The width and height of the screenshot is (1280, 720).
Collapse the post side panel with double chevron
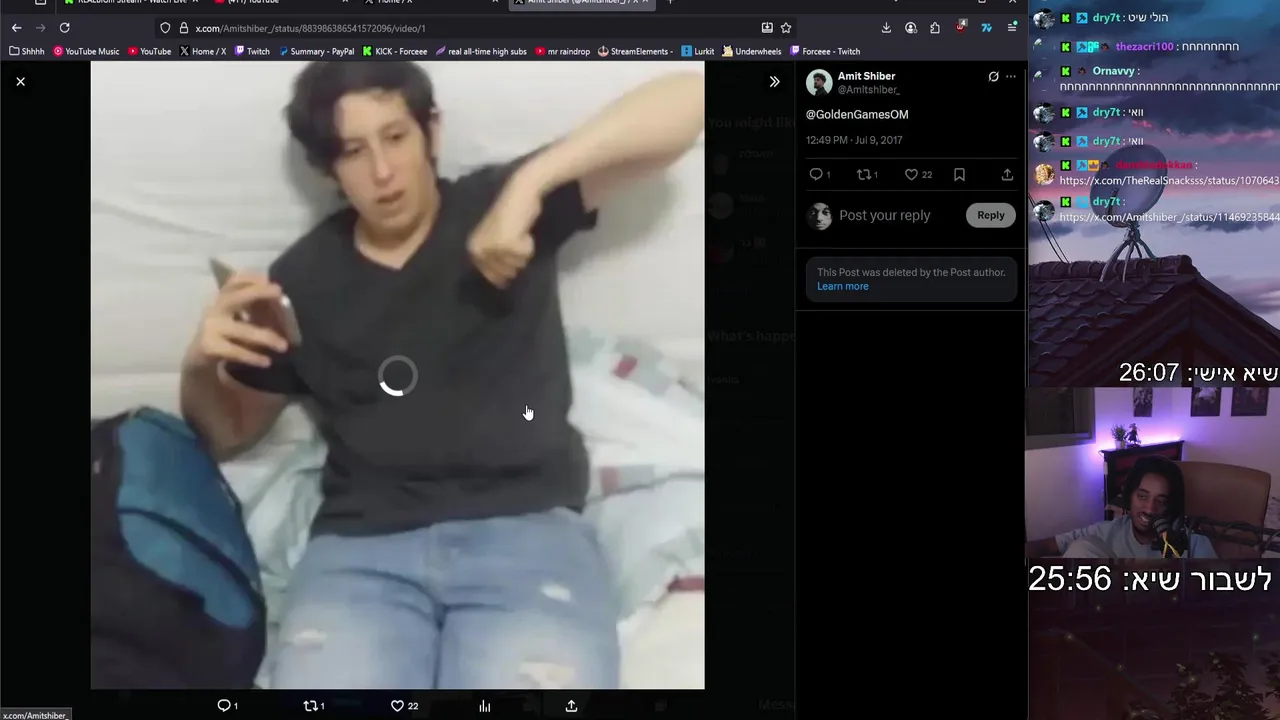(x=774, y=82)
